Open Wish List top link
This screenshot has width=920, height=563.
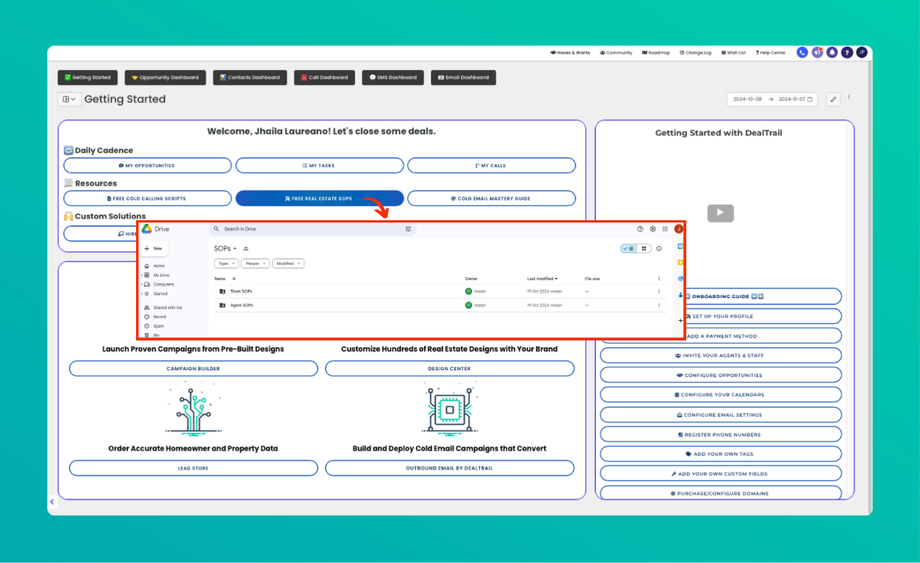click(733, 53)
